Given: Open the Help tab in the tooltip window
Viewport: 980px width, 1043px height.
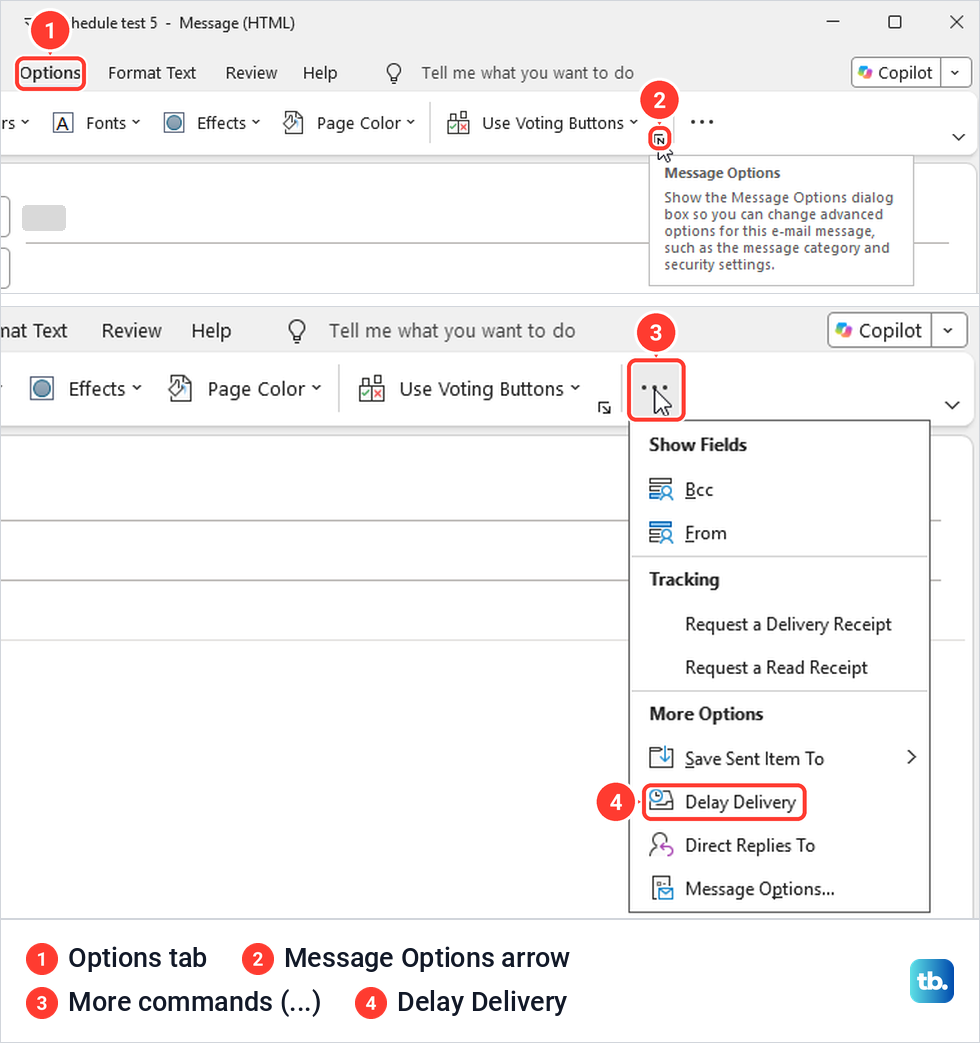Looking at the screenshot, I should click(x=320, y=73).
